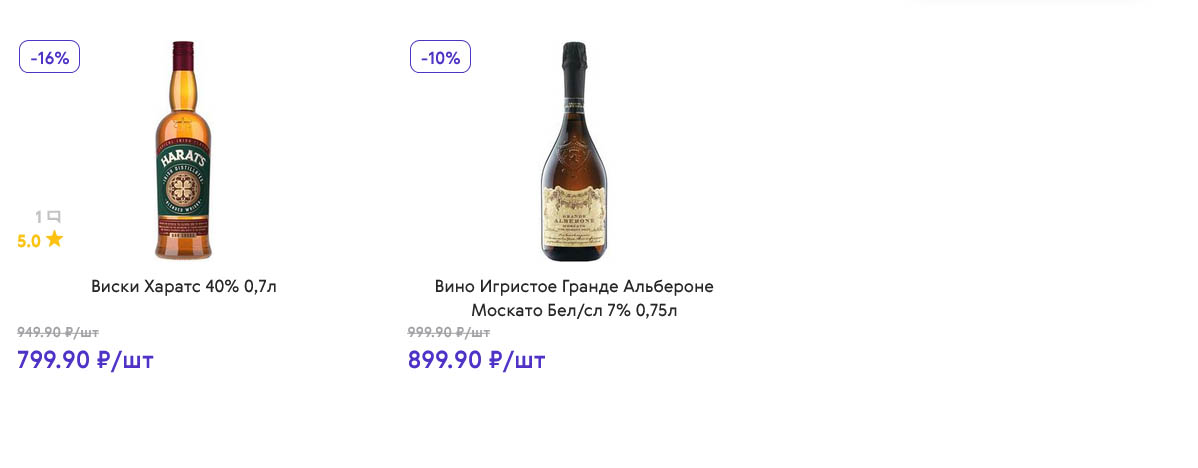1198x468 pixels.
Task: Open the Виски Харатс 40% 0,7л product link
Action: pos(183,287)
